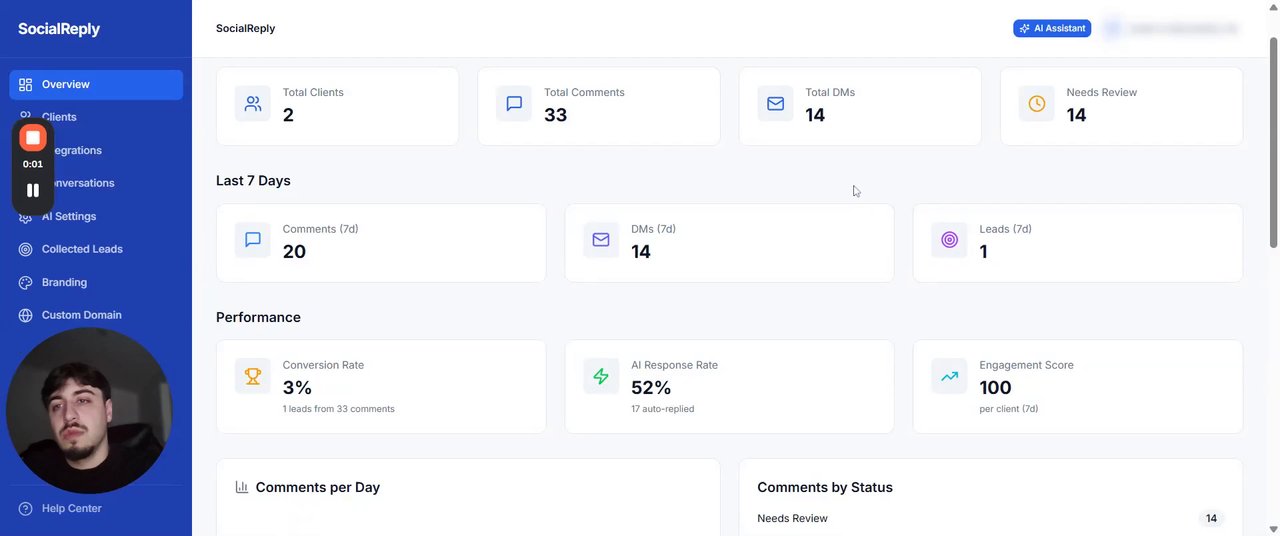Click the Help Center question mark icon

coord(26,508)
